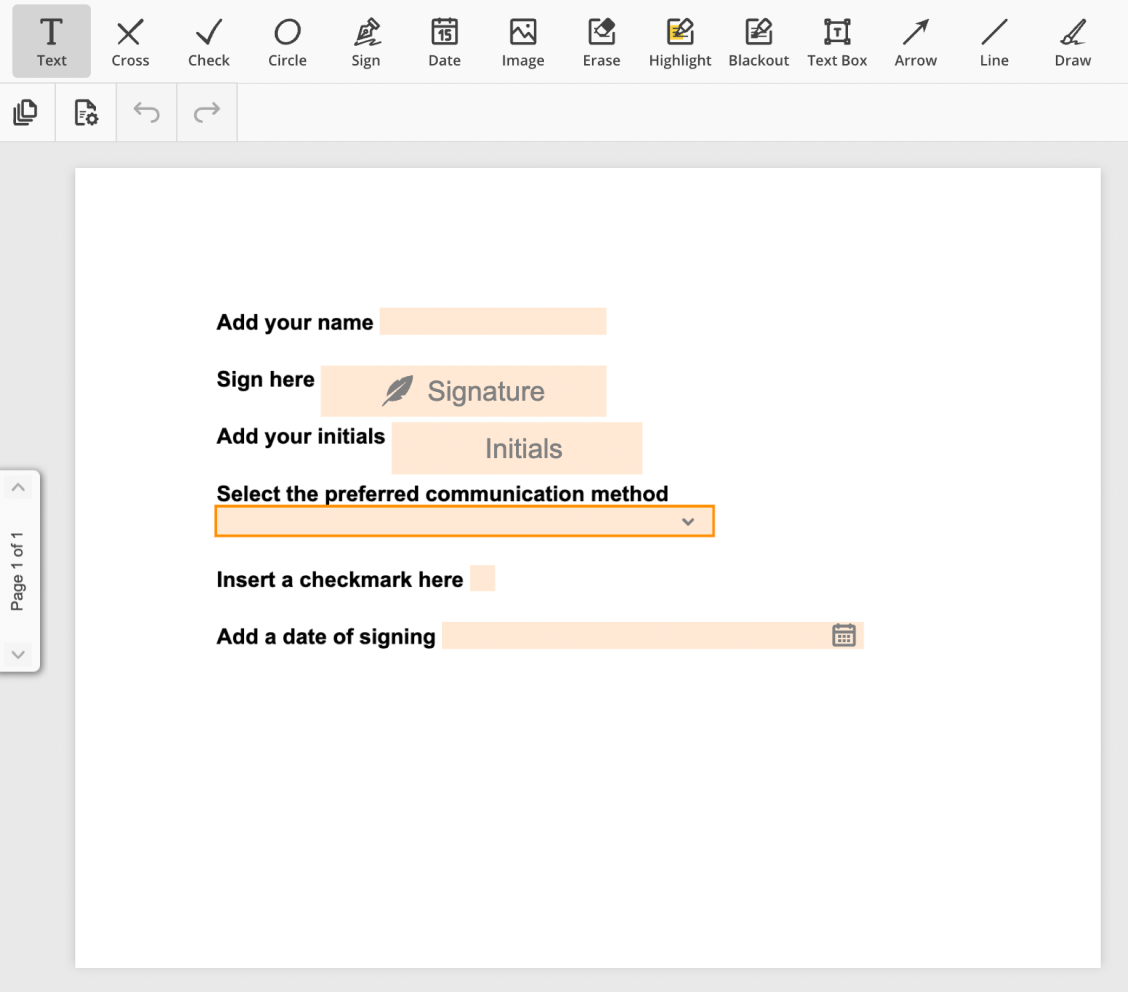Select the Circle tool
The height and width of the screenshot is (992, 1128).
coord(287,40)
